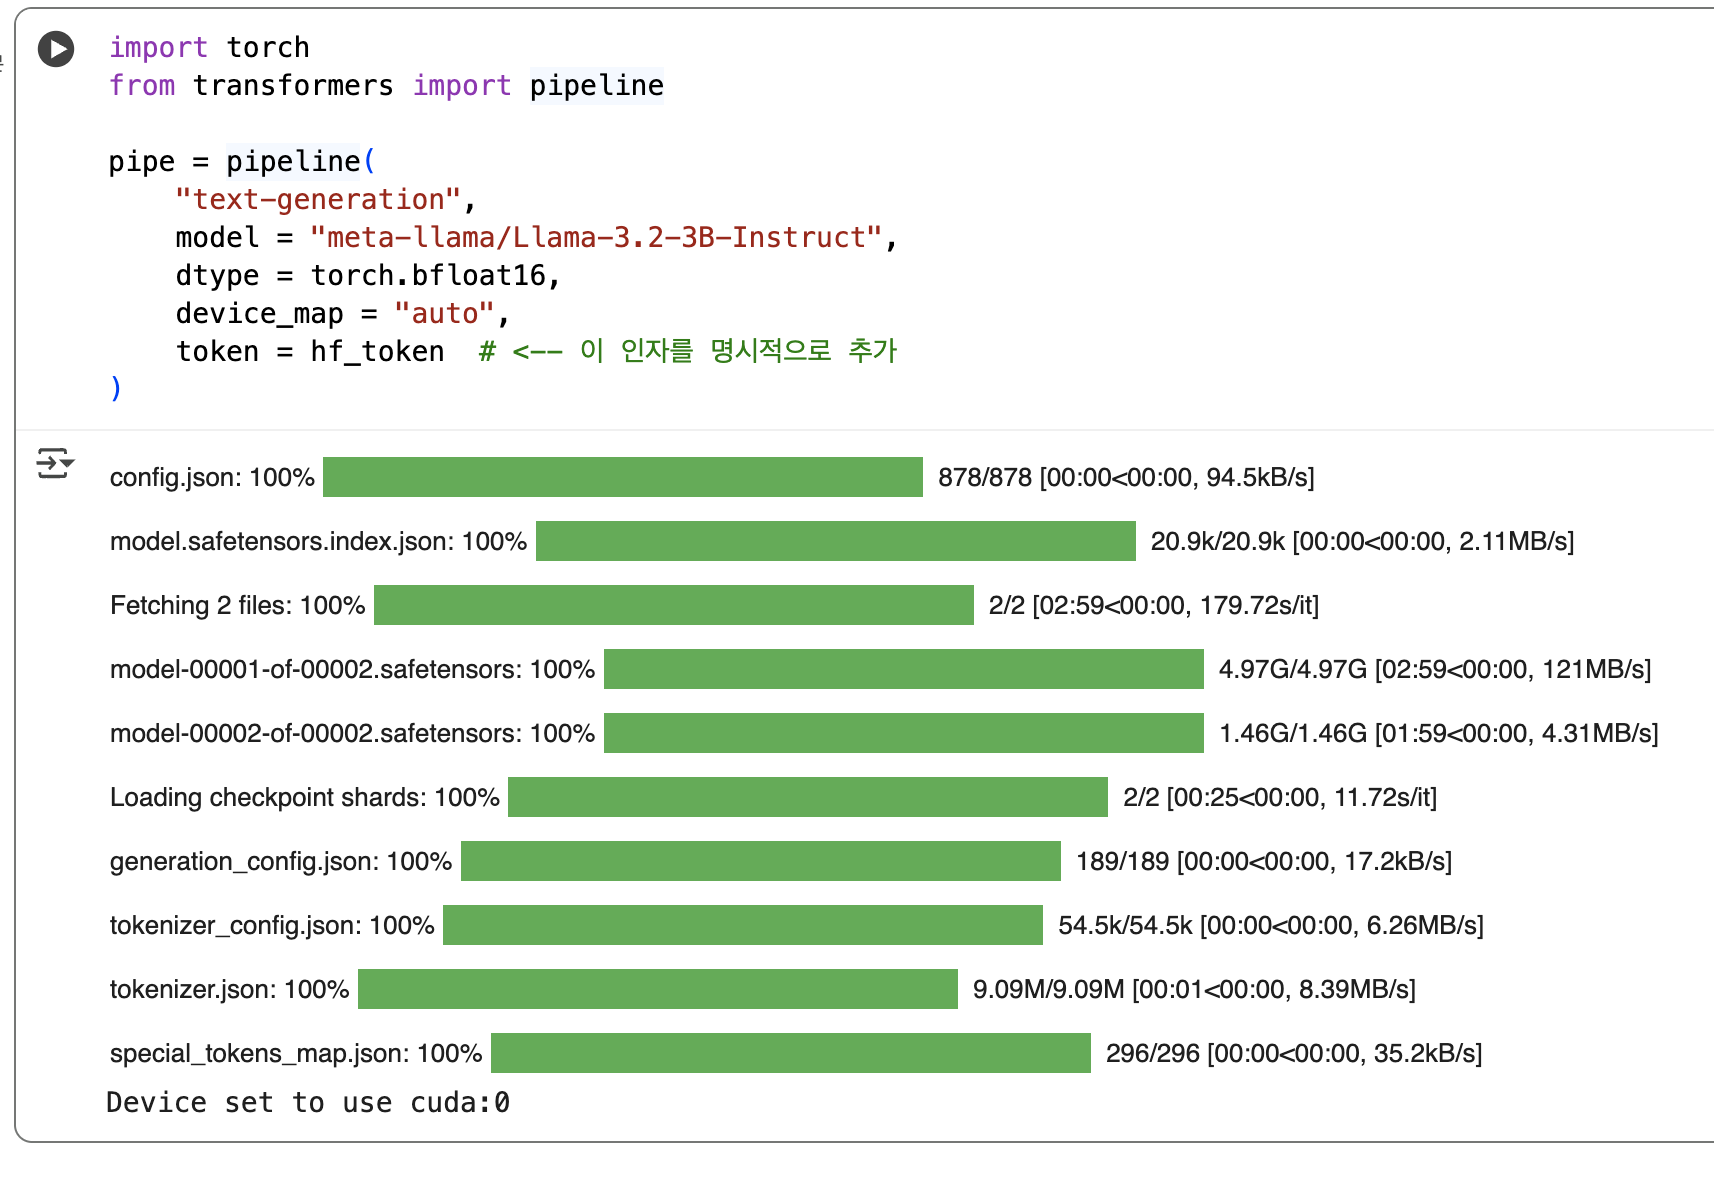
Task: Click the Loading checkpoint shards progress bar
Action: point(807,797)
